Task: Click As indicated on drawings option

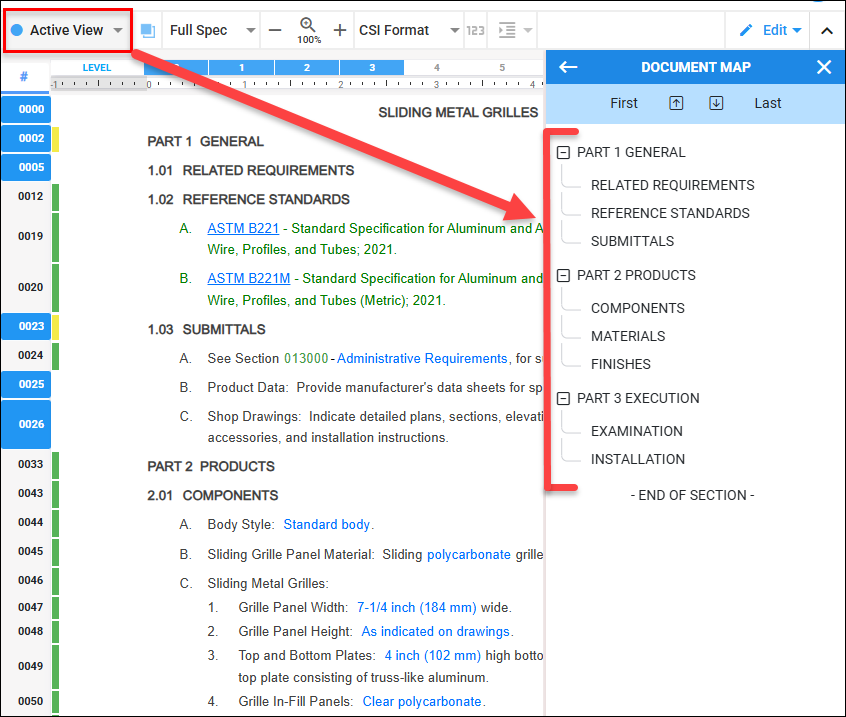Action: click(435, 631)
